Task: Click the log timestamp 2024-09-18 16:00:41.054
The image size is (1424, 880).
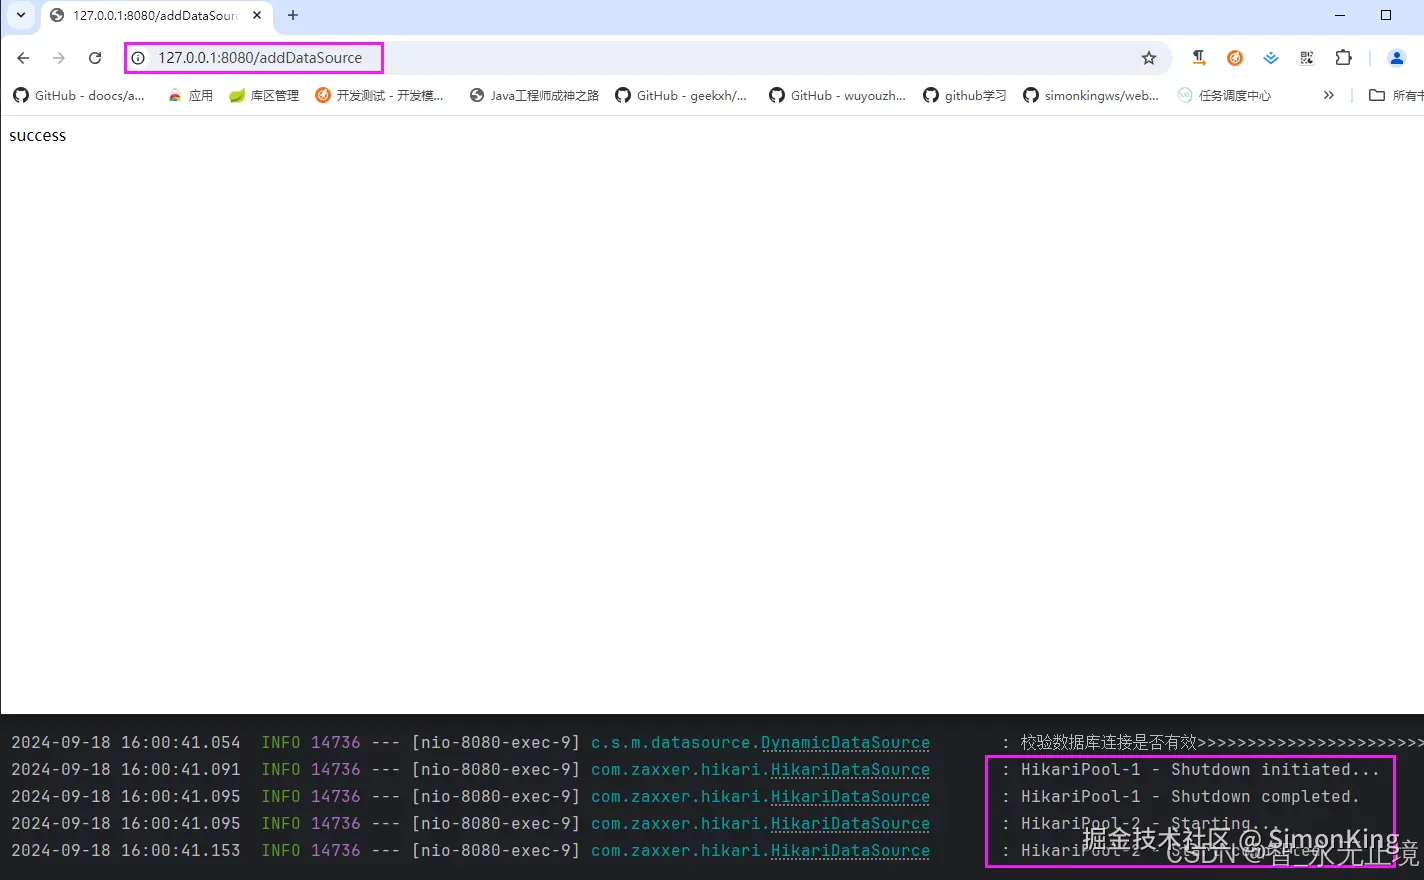Action: 126,743
